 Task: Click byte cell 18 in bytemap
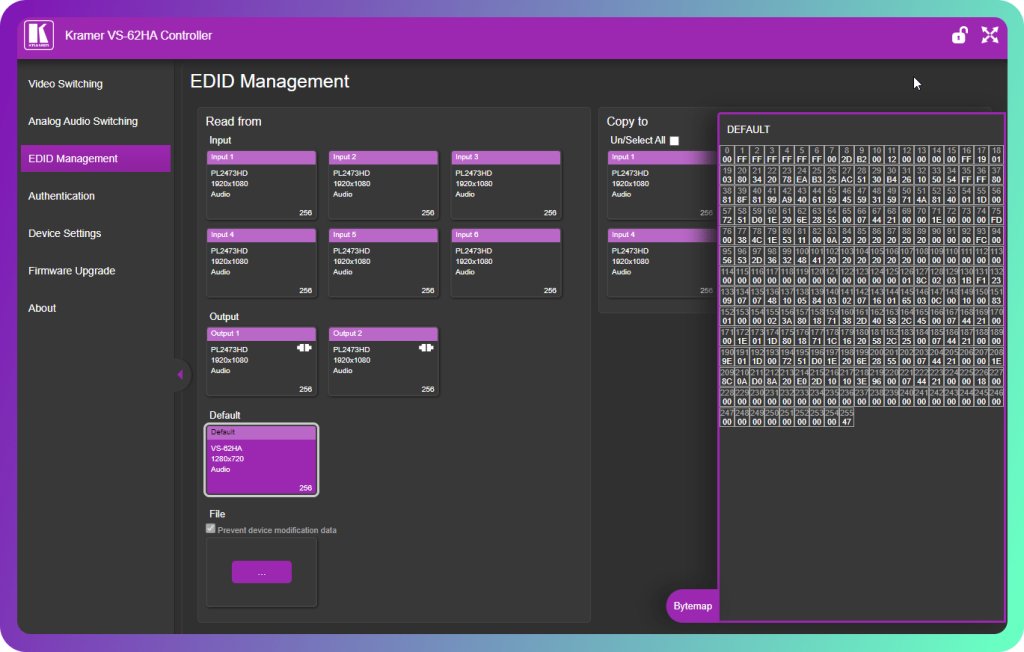click(996, 155)
